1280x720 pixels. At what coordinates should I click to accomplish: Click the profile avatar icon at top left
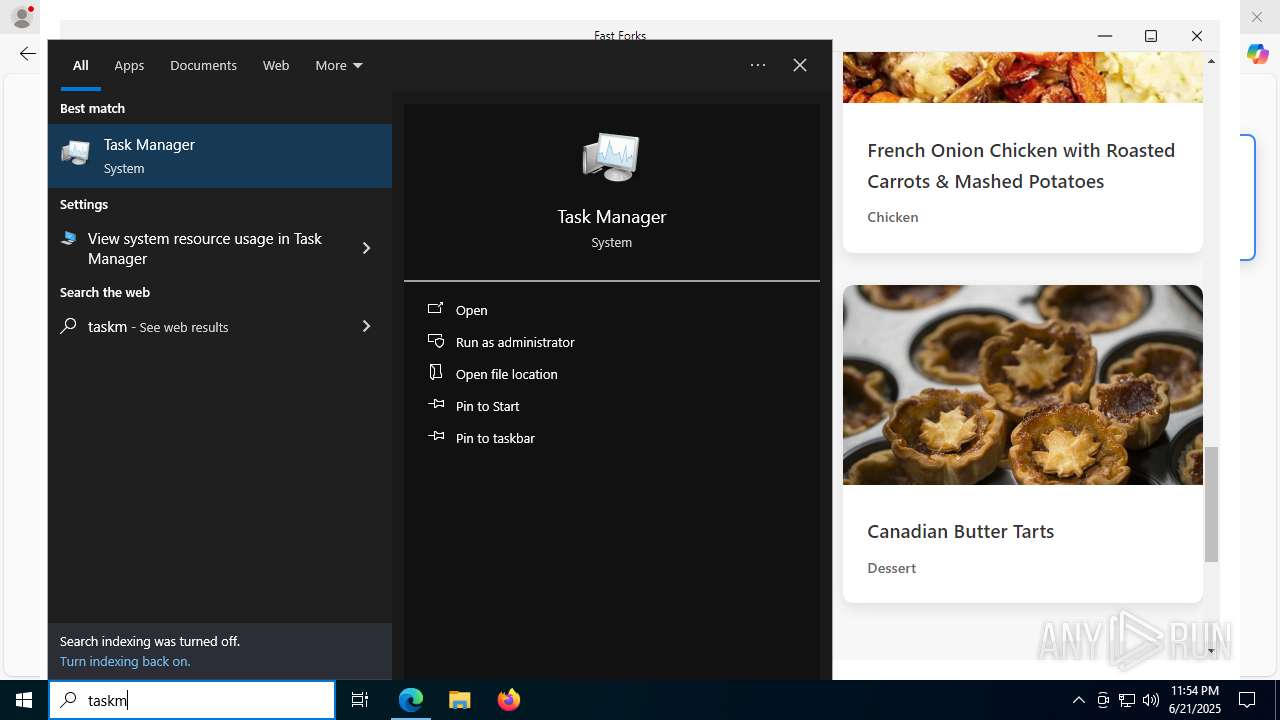pos(22,17)
